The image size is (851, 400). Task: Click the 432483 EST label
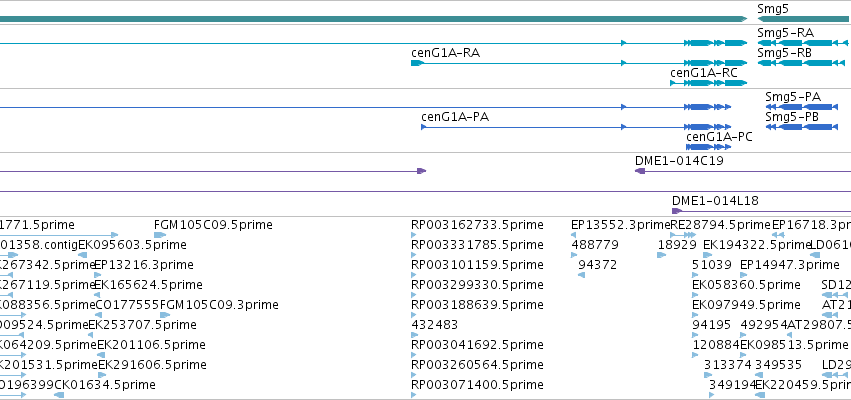[x=434, y=325]
